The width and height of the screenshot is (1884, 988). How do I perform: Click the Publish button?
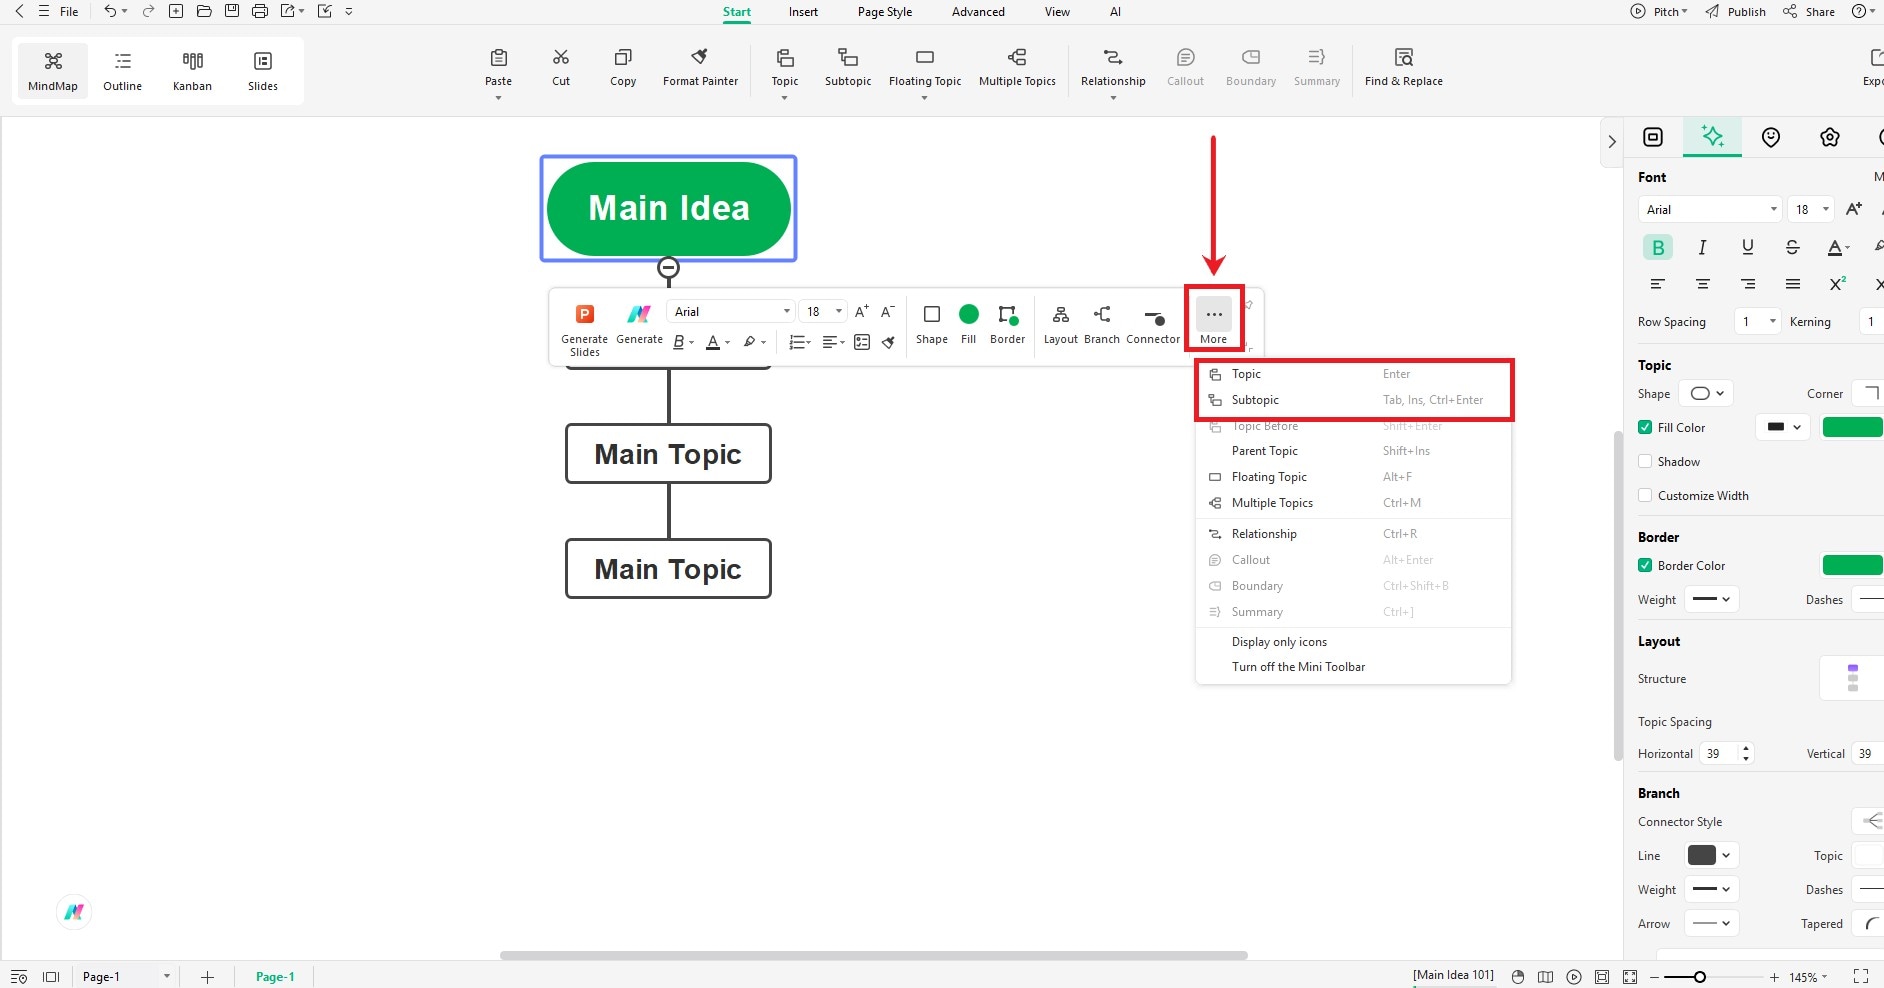point(1736,12)
